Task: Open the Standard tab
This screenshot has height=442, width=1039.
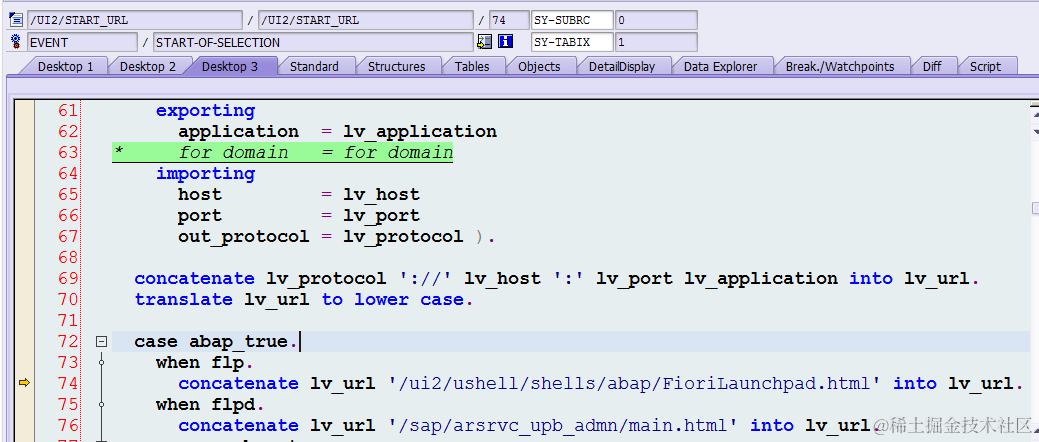Action: pyautogui.click(x=314, y=66)
